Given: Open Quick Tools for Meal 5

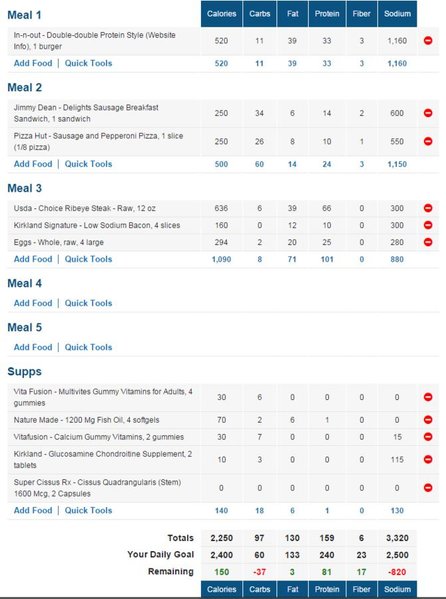Looking at the screenshot, I should click(88, 347).
